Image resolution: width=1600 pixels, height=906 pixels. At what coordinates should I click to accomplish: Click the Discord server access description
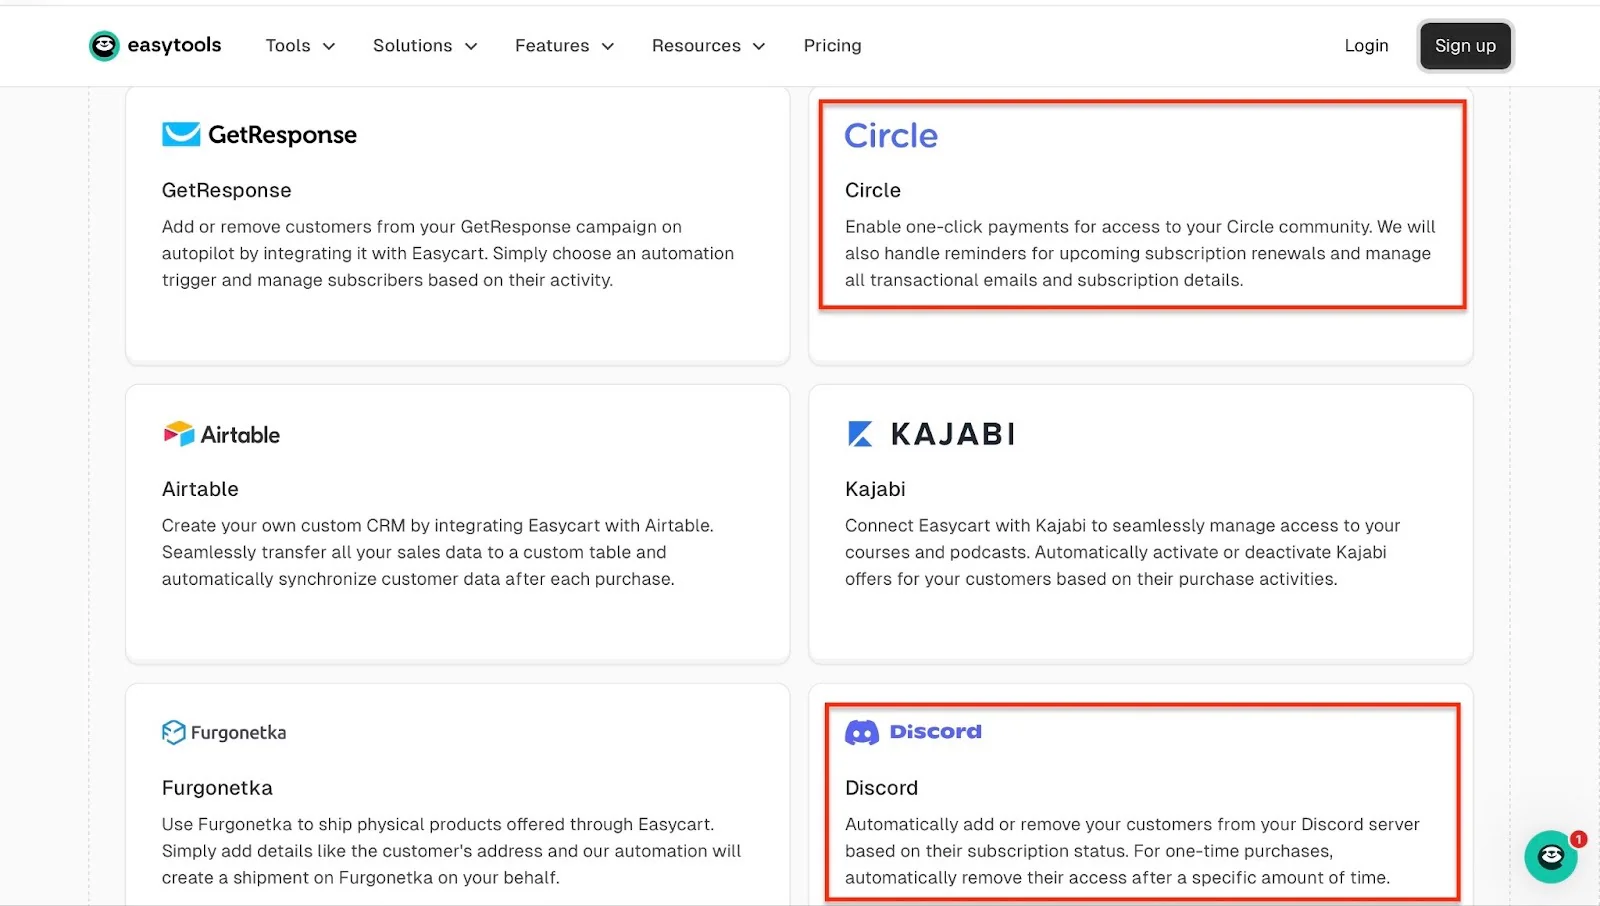click(1132, 851)
